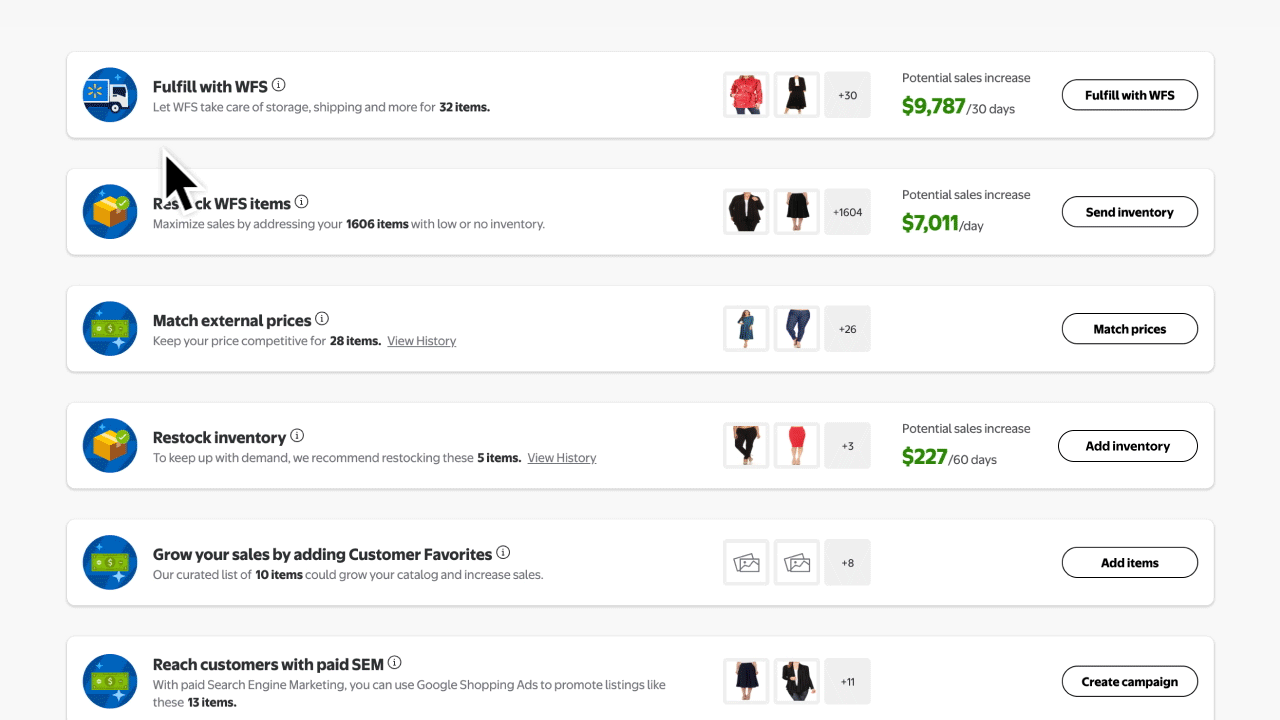Open the Reach customers with paid SEM info icon
Image resolution: width=1280 pixels, height=720 pixels.
(x=394, y=662)
